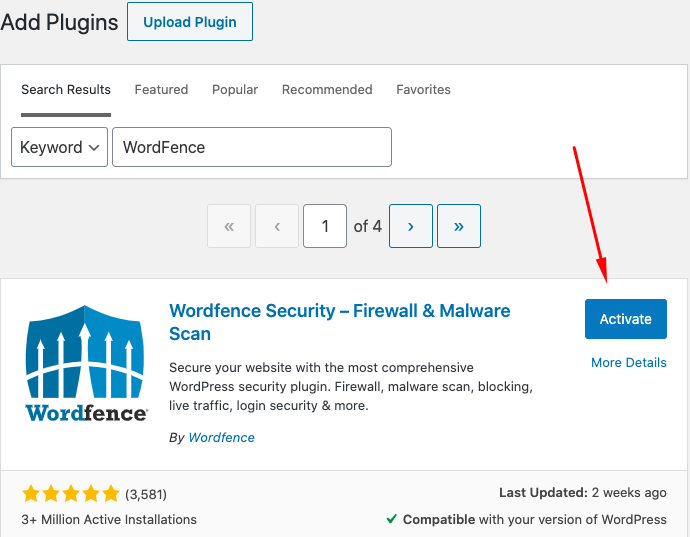Open the Popular plugins tab
Viewport: 690px width, 537px height.
(235, 89)
